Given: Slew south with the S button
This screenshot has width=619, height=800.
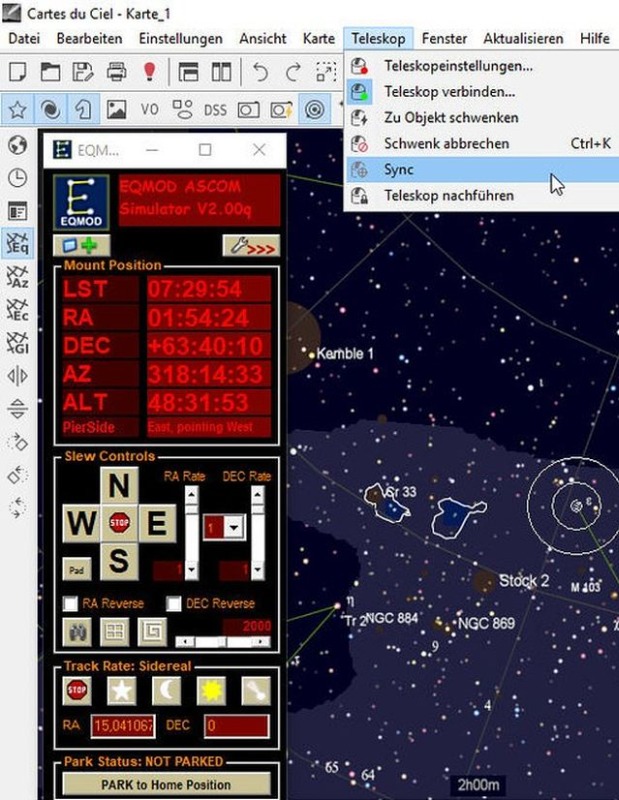Looking at the screenshot, I should [x=119, y=561].
